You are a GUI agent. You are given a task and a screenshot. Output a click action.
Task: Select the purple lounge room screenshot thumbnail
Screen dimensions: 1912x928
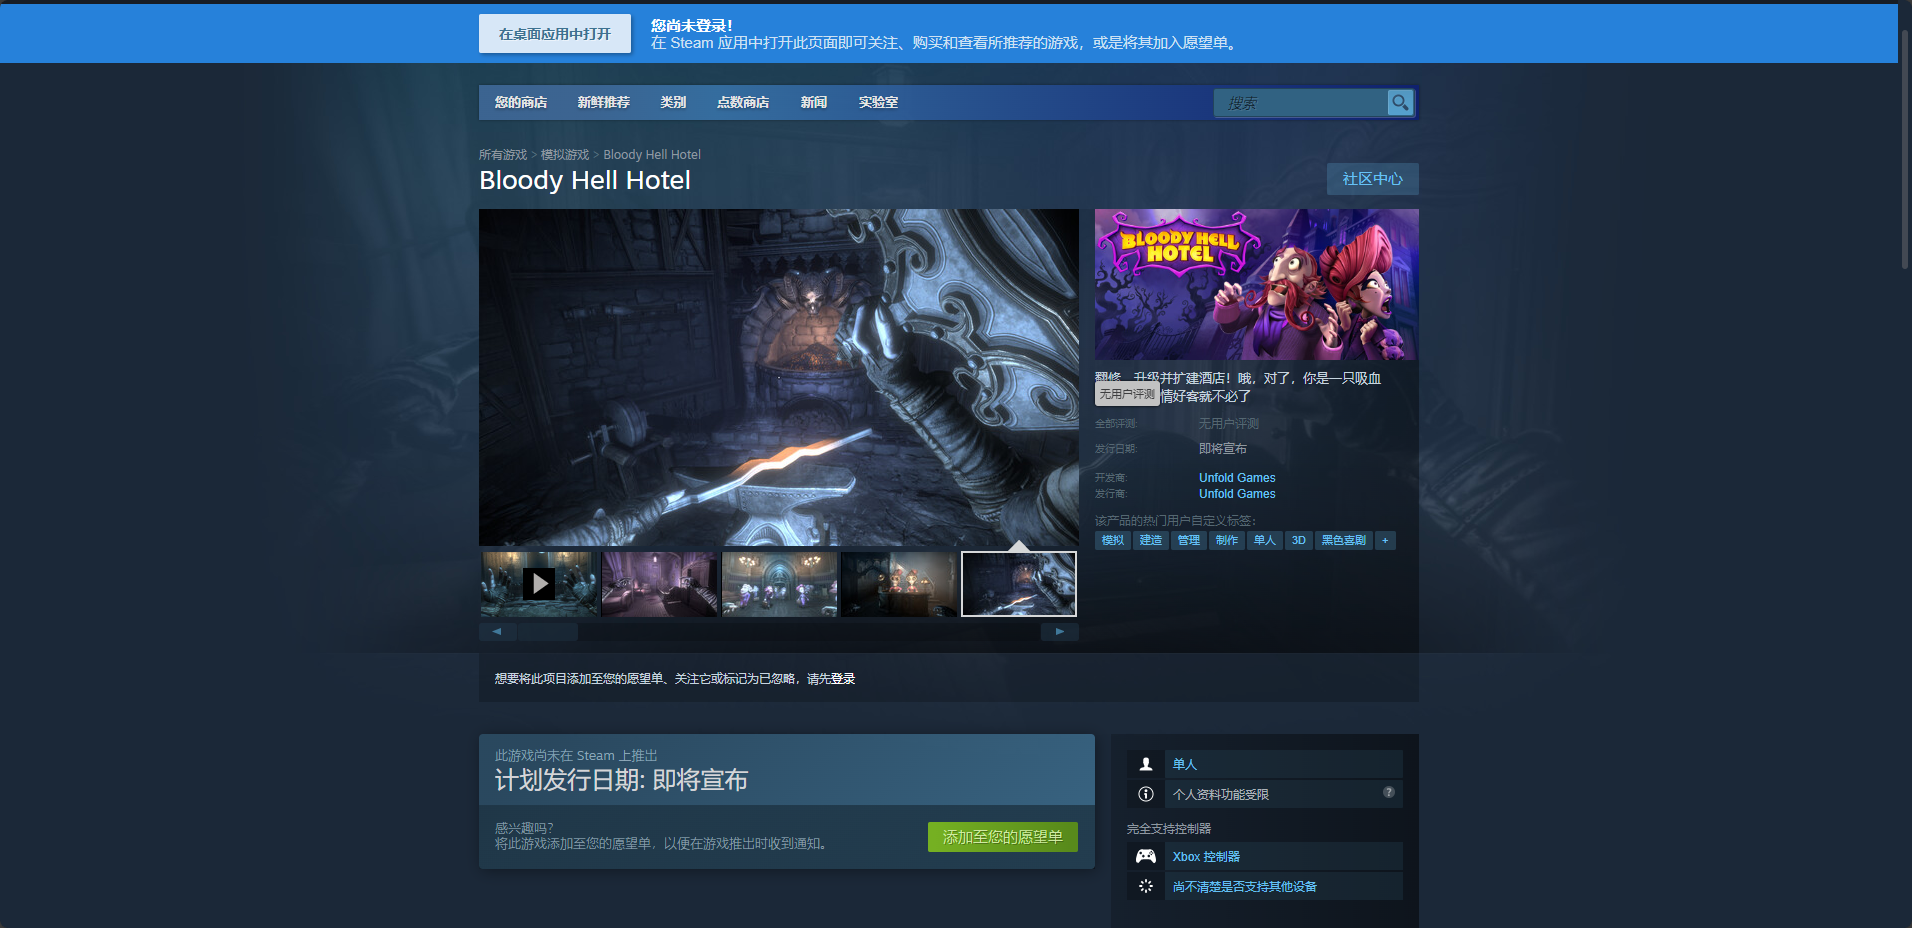pos(660,584)
